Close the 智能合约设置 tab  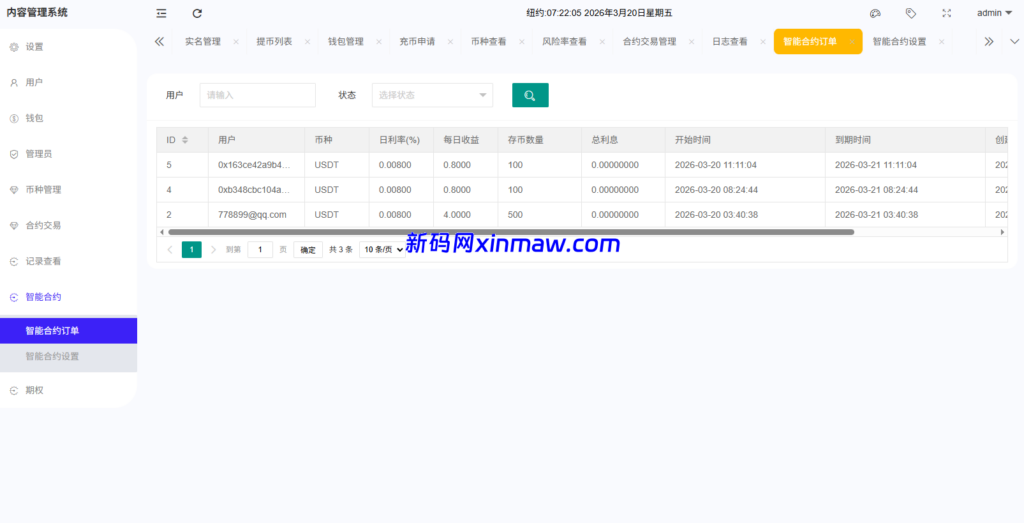pos(941,42)
